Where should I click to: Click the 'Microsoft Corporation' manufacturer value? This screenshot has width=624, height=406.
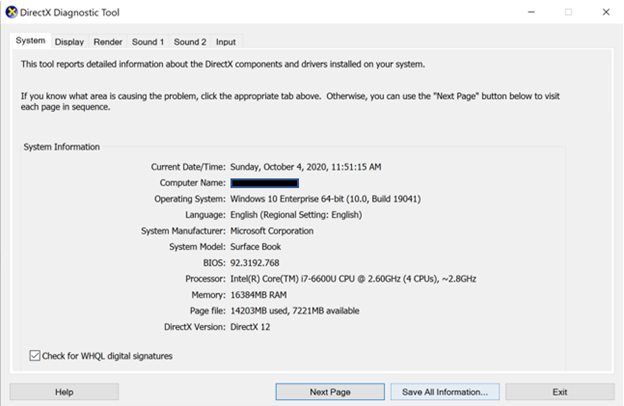(272, 231)
